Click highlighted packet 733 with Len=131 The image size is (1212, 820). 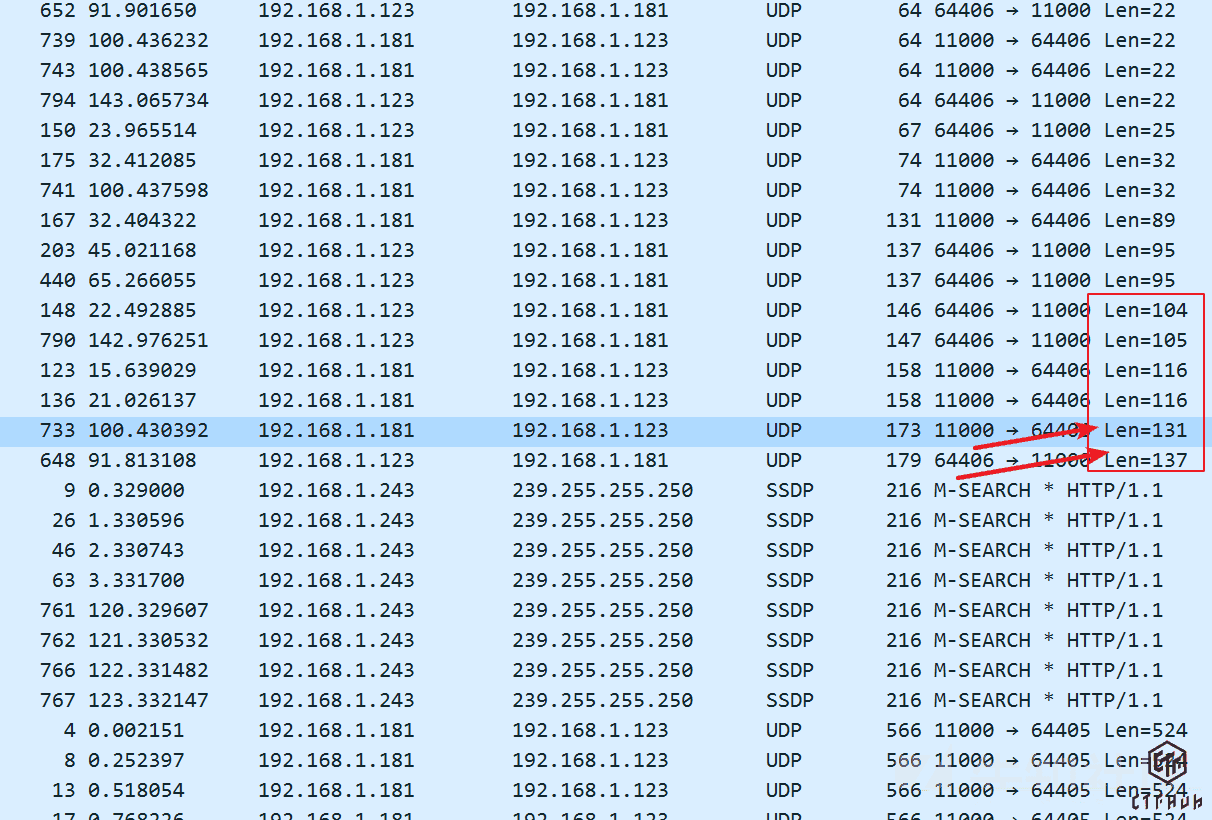click(x=600, y=431)
